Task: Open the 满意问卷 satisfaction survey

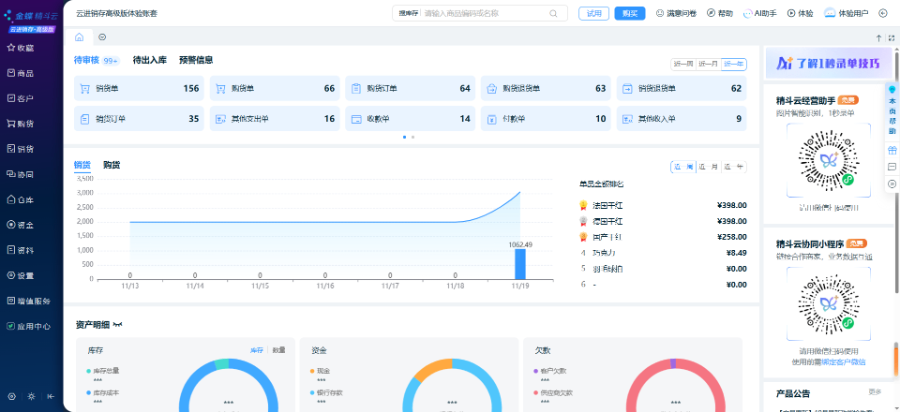Action: [x=676, y=13]
